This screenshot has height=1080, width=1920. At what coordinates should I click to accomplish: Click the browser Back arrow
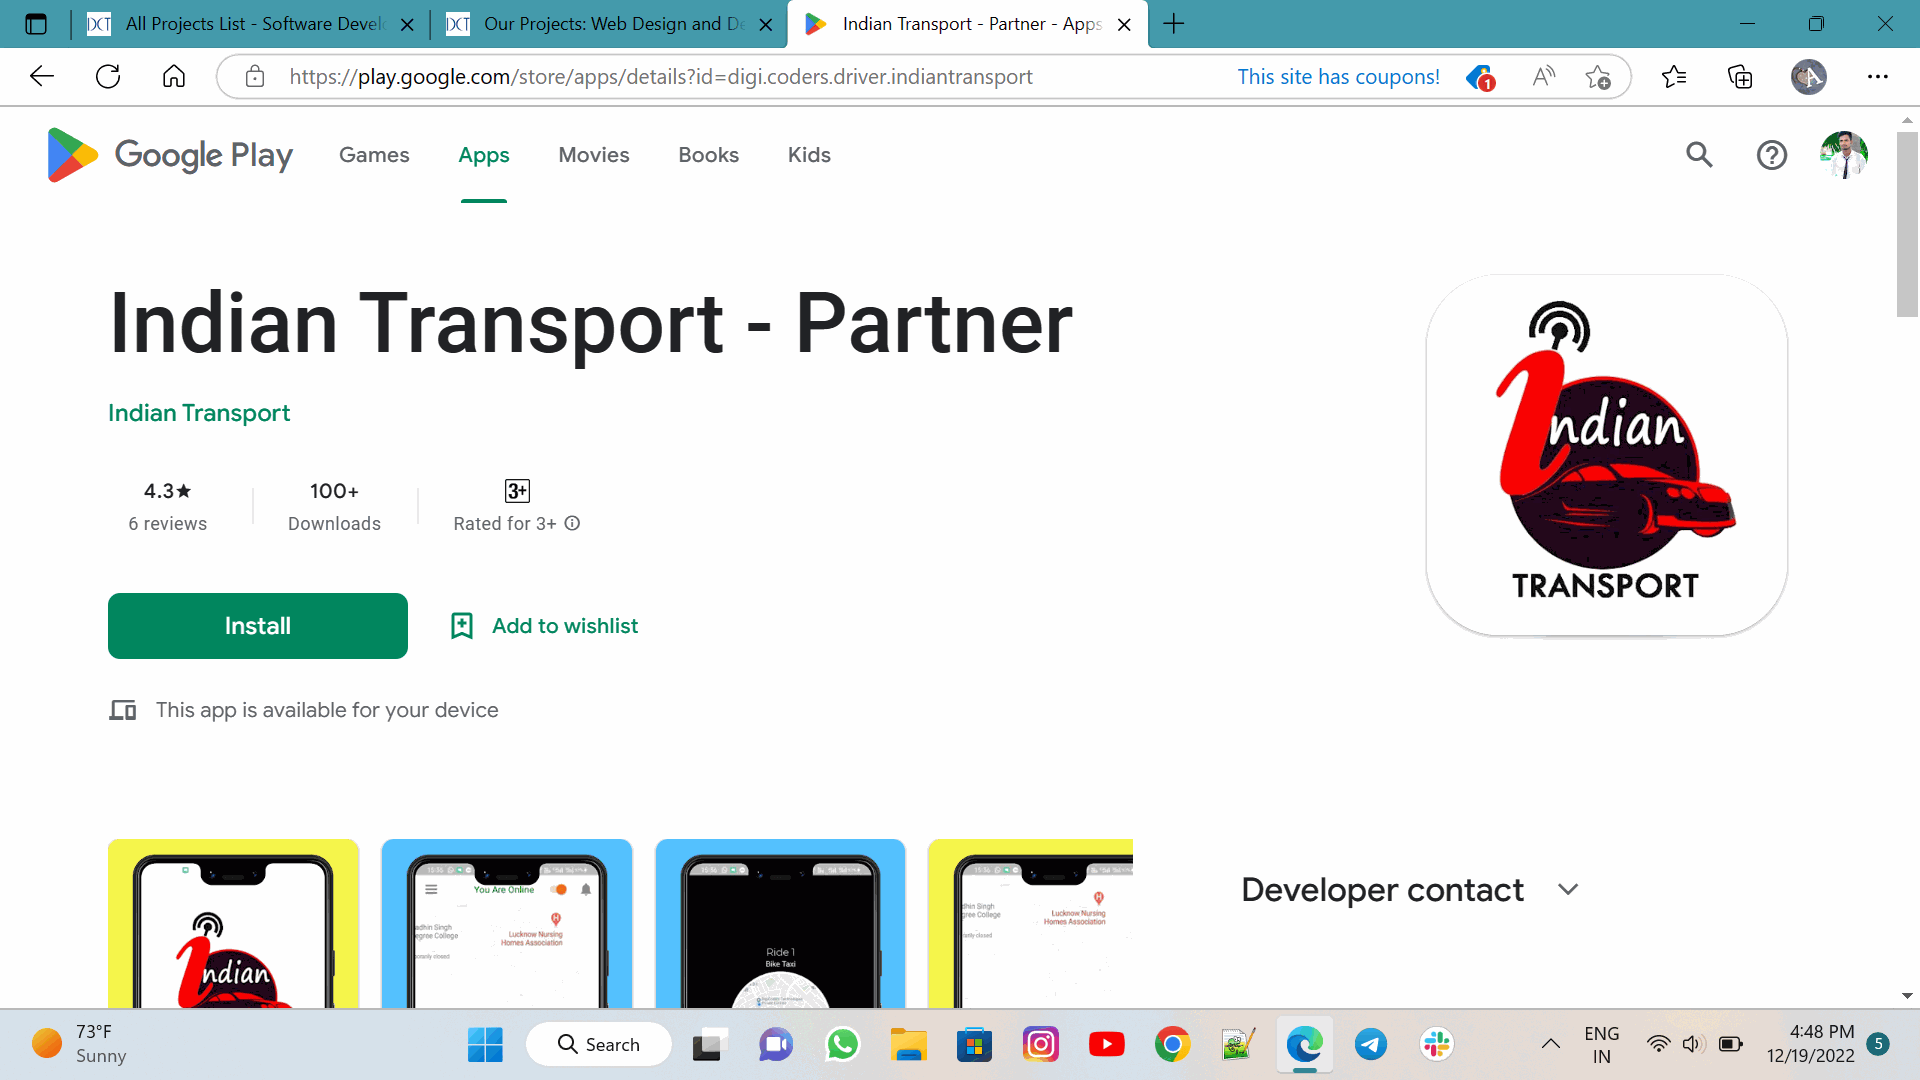pos(42,76)
